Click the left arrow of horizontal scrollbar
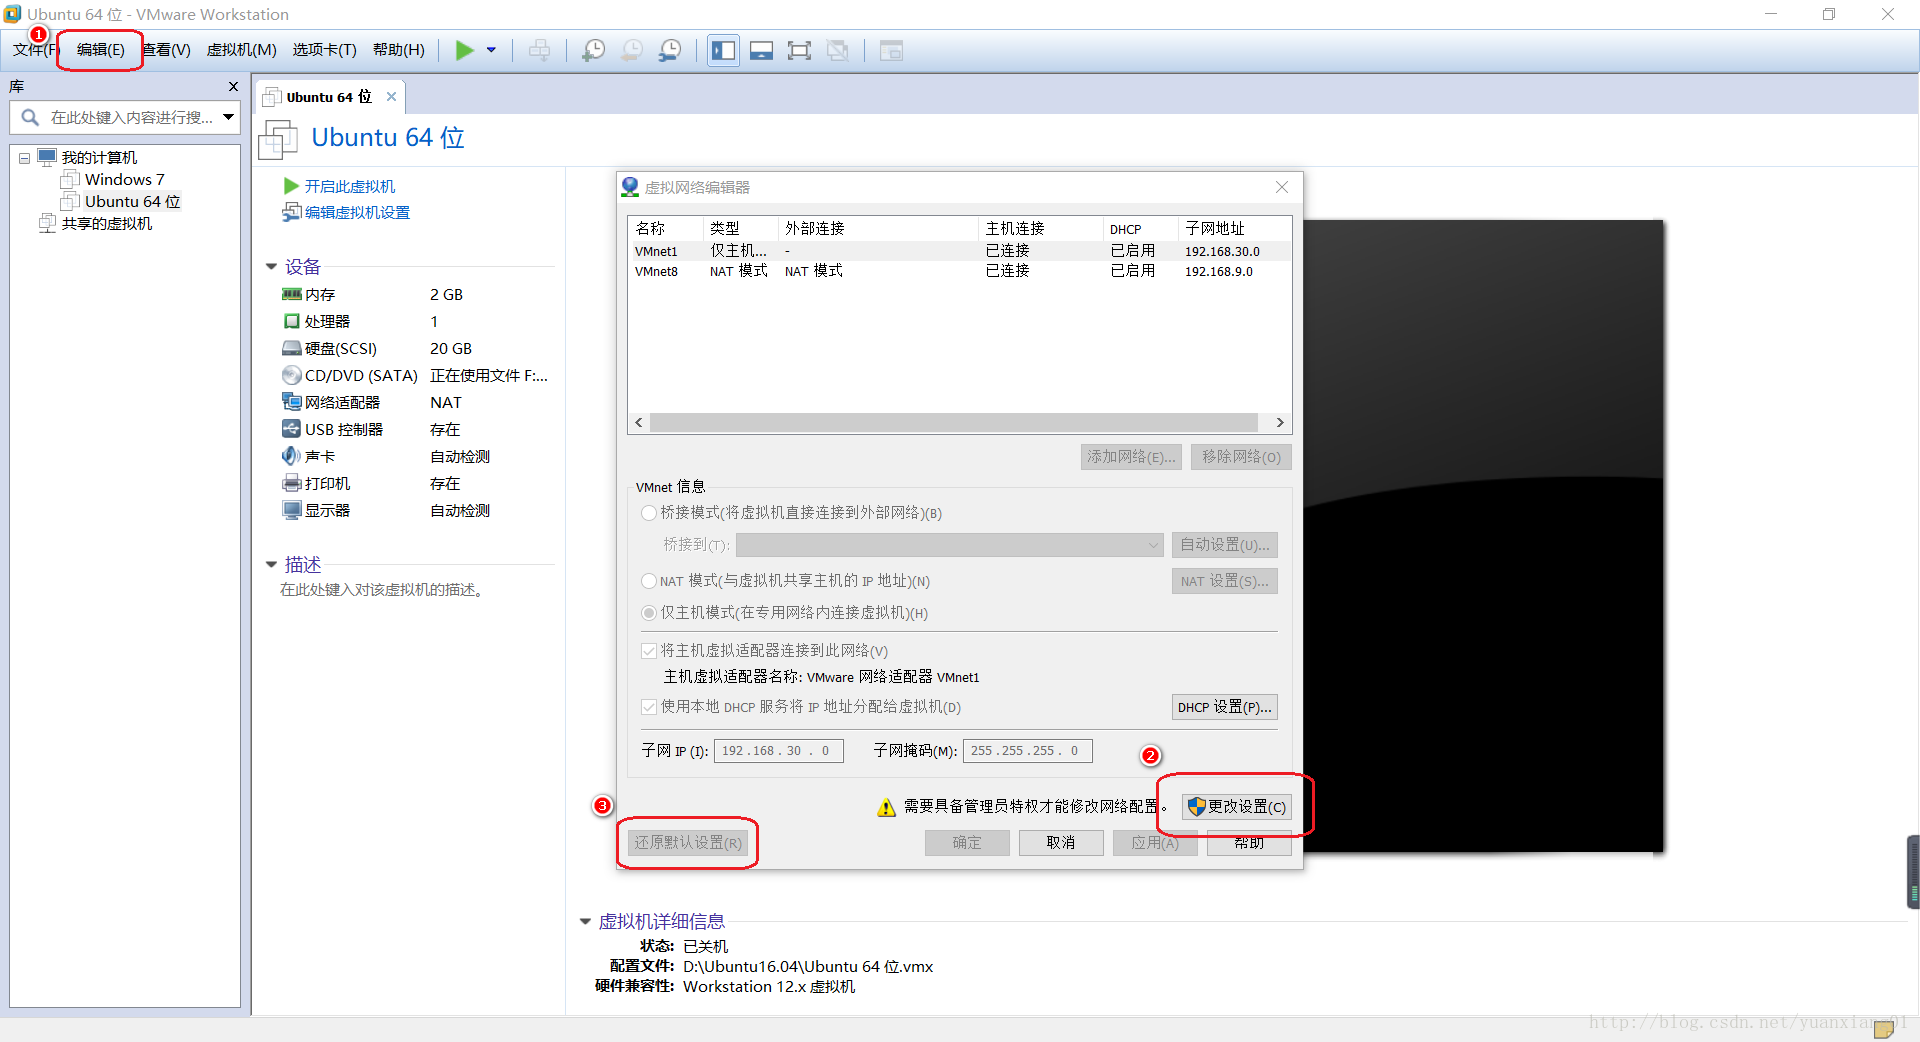 639,423
